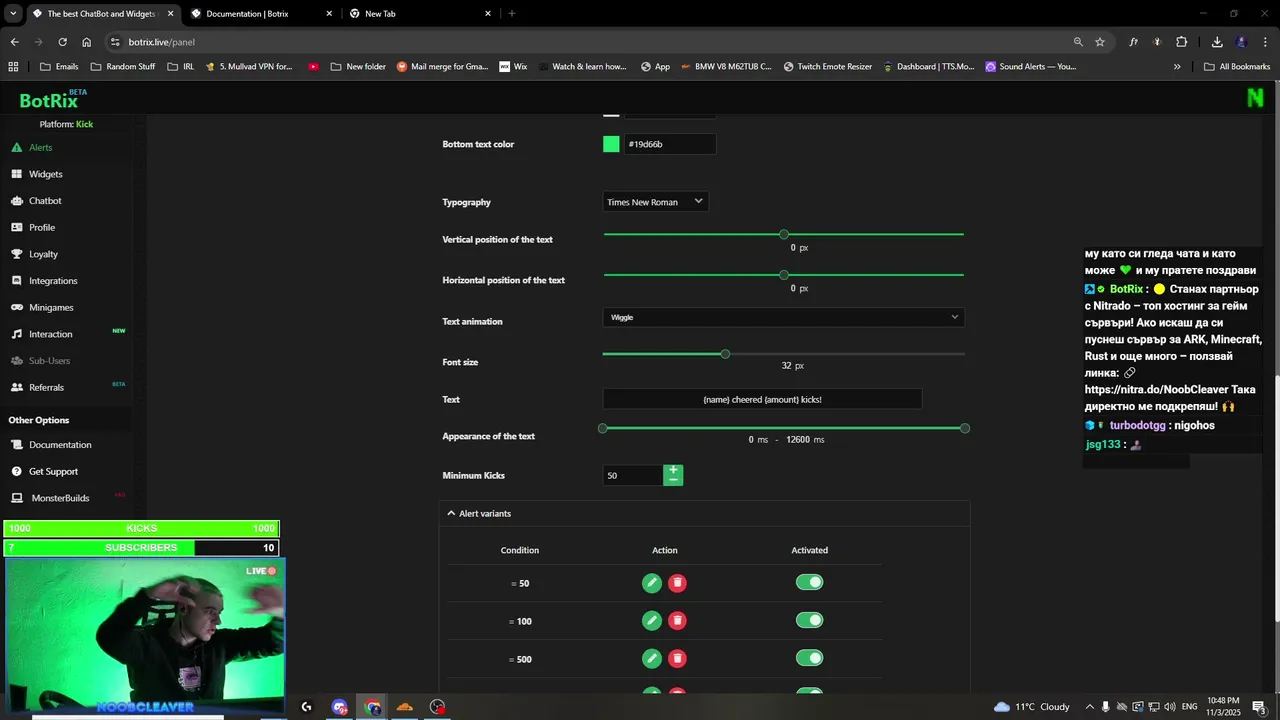Open the Widgets section

(x=45, y=174)
